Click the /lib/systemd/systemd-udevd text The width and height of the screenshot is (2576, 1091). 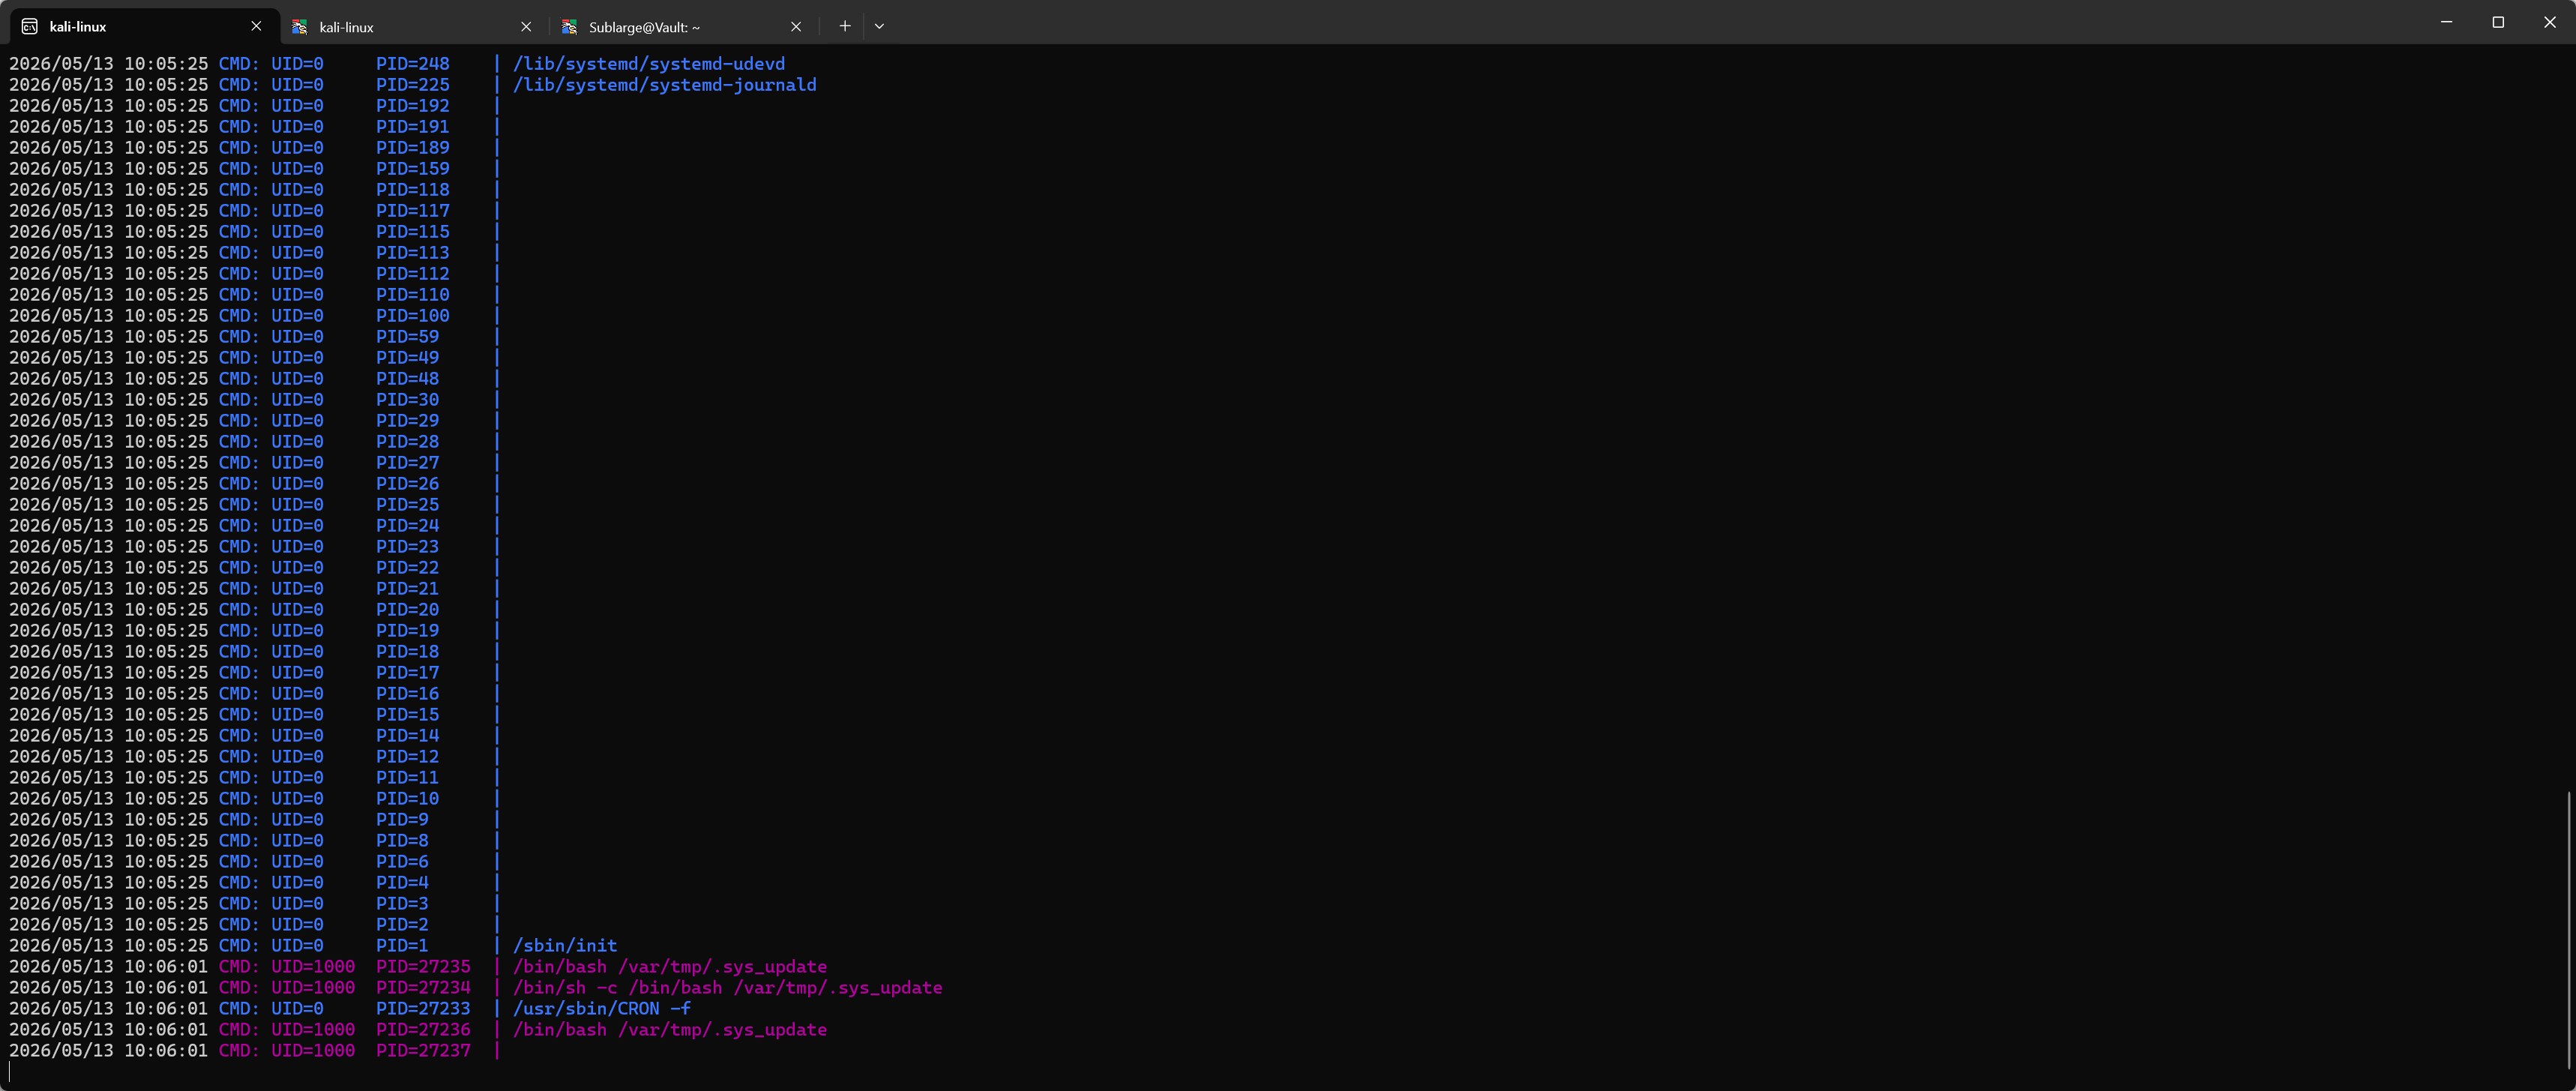point(649,64)
